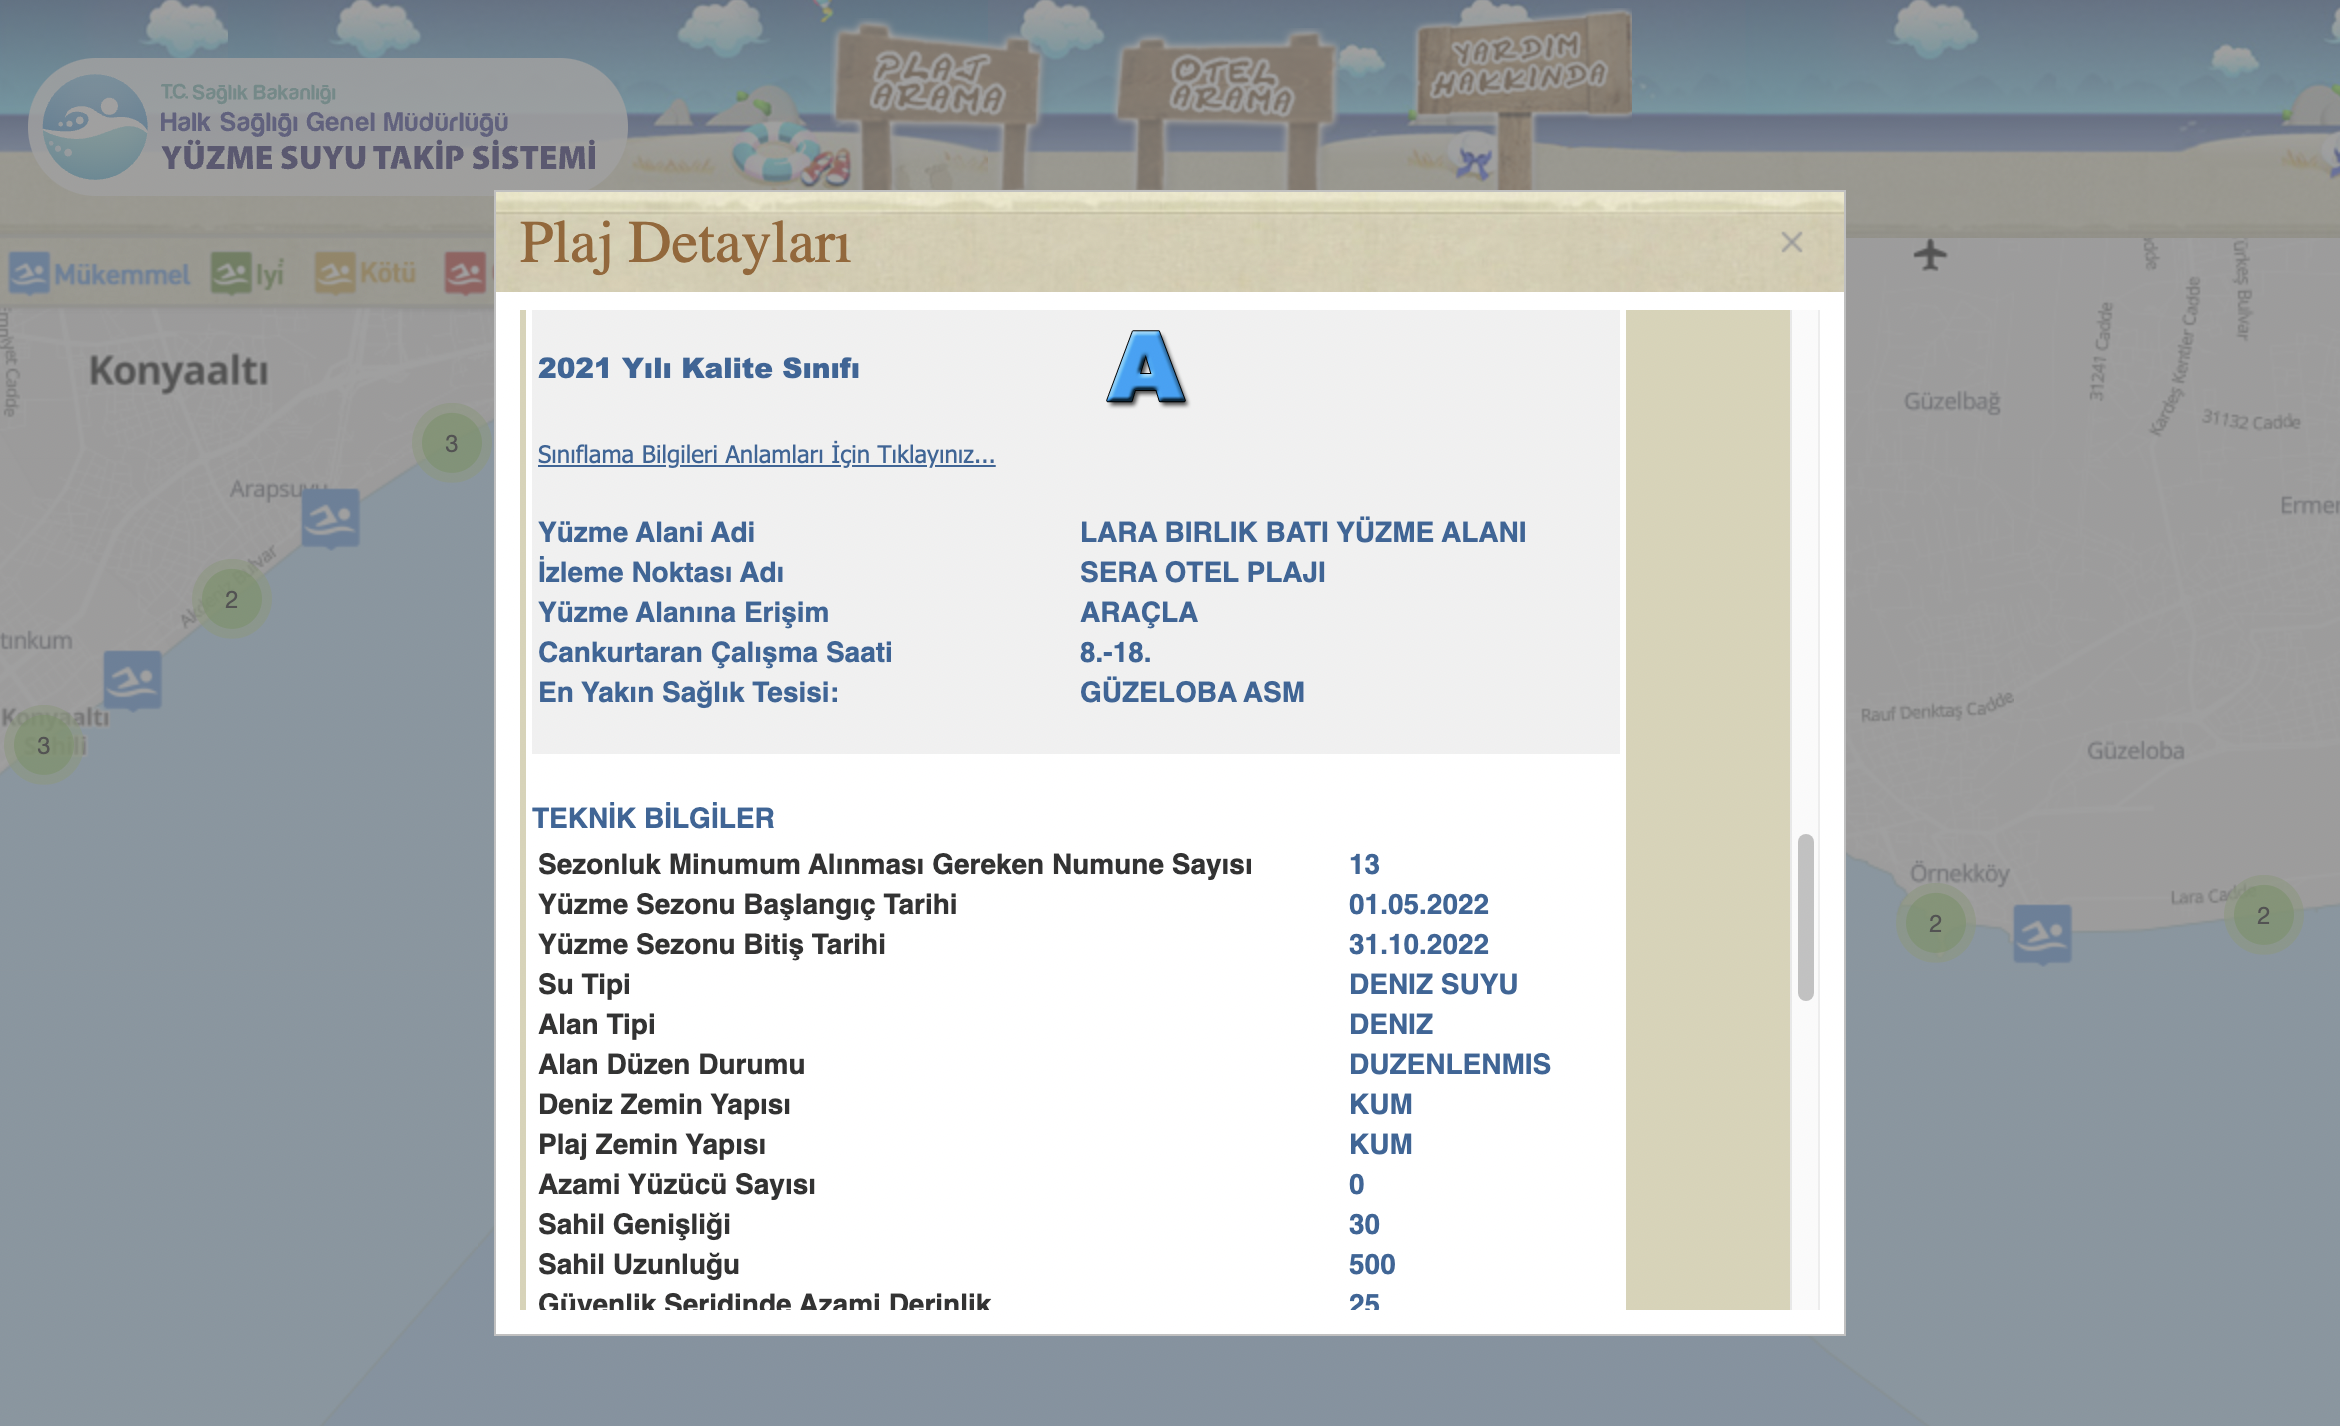
Task: Click the airplane airport icon on map
Action: tap(1930, 255)
